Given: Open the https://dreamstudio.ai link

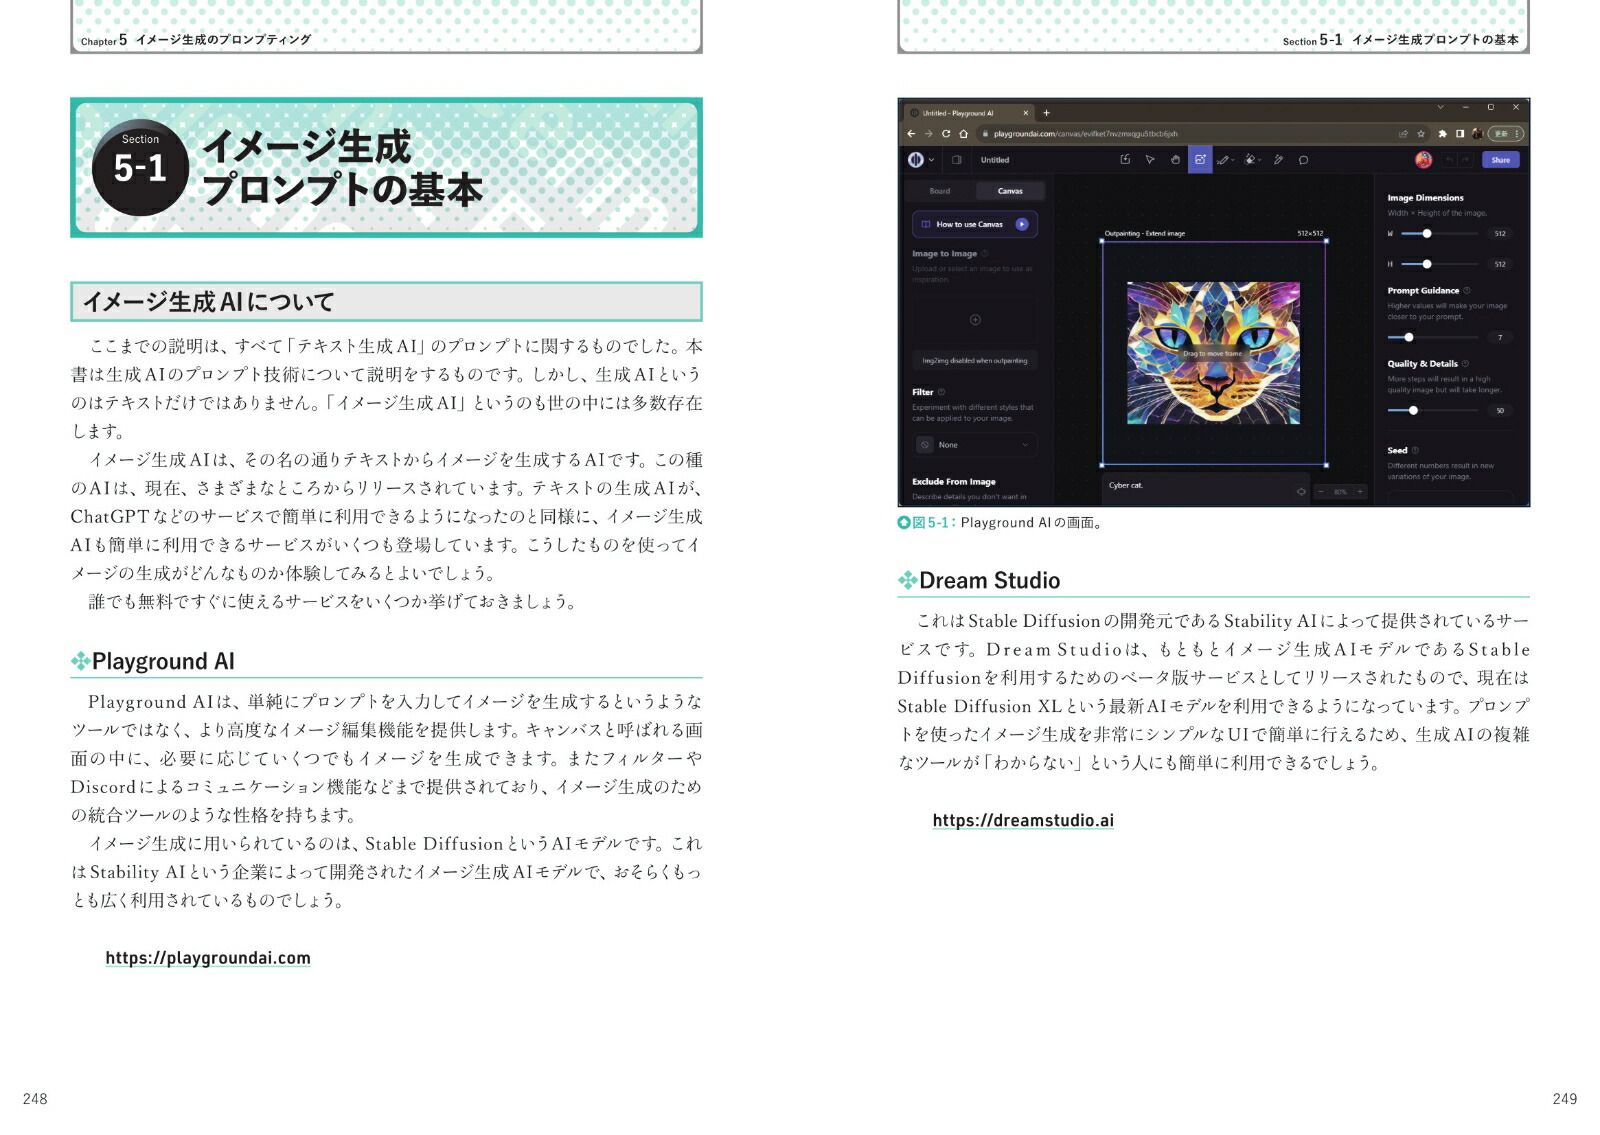Looking at the screenshot, I should click(x=1023, y=821).
